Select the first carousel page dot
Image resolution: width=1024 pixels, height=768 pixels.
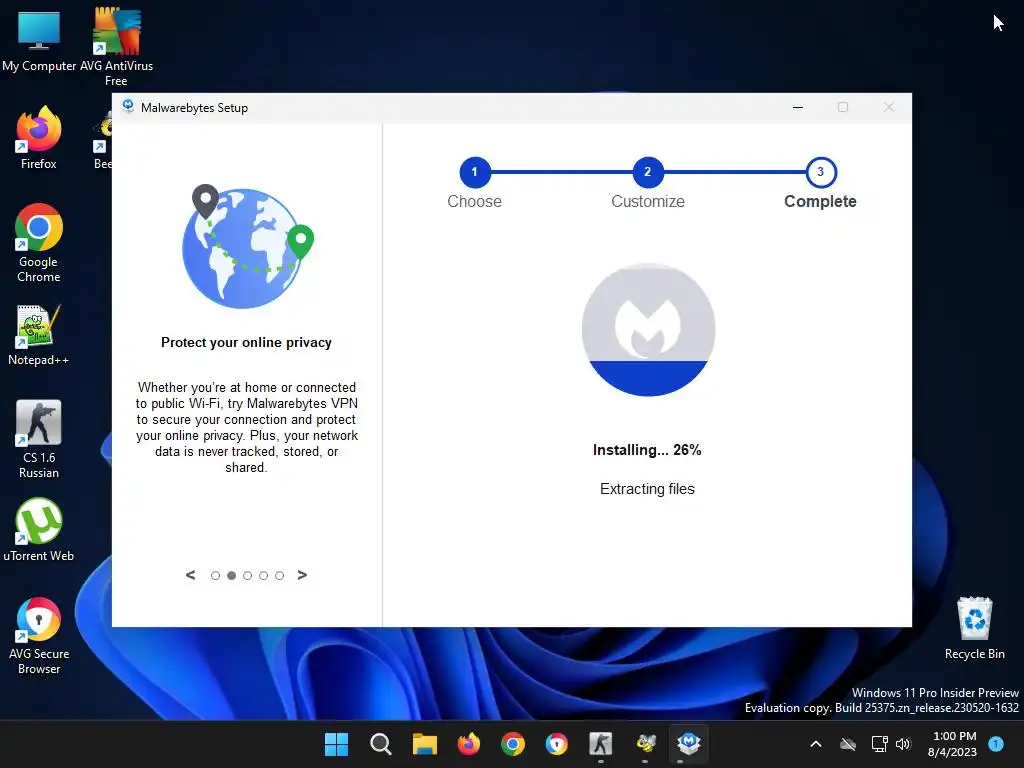coord(215,575)
